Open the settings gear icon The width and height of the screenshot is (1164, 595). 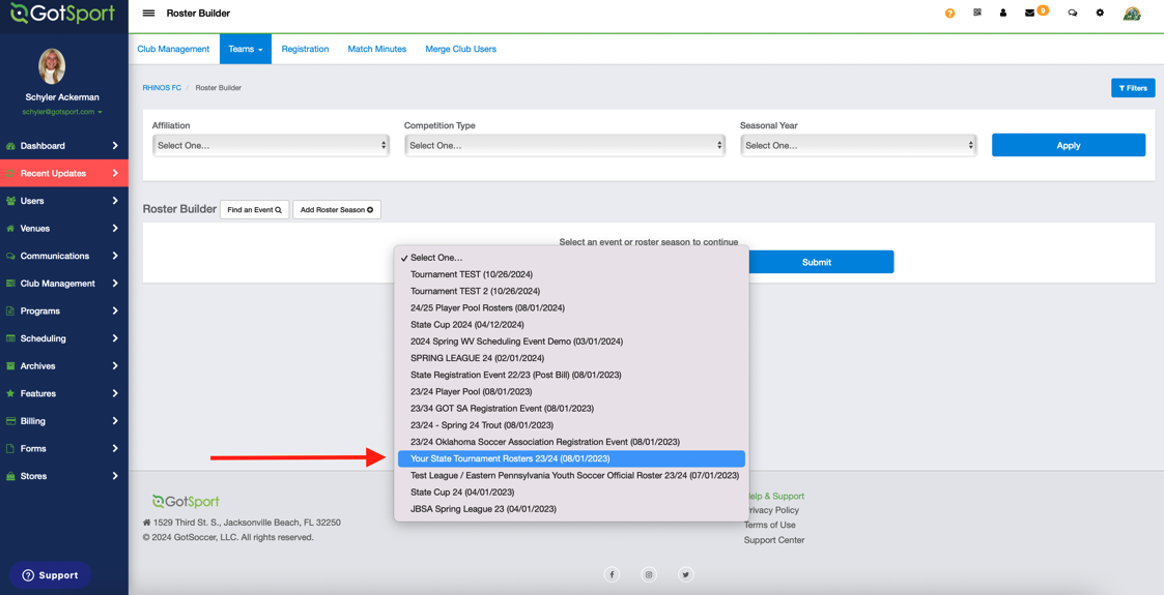click(x=1100, y=13)
